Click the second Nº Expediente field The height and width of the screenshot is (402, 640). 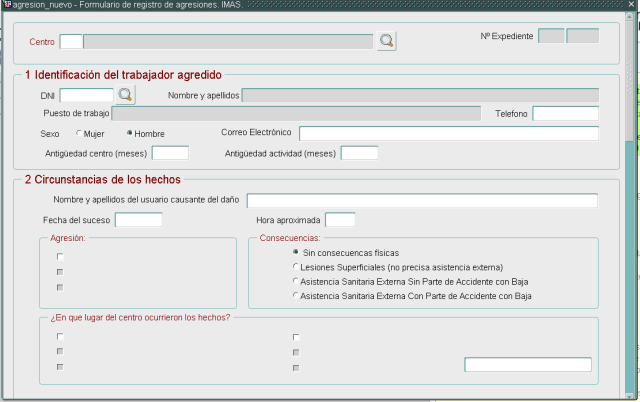tap(582, 36)
